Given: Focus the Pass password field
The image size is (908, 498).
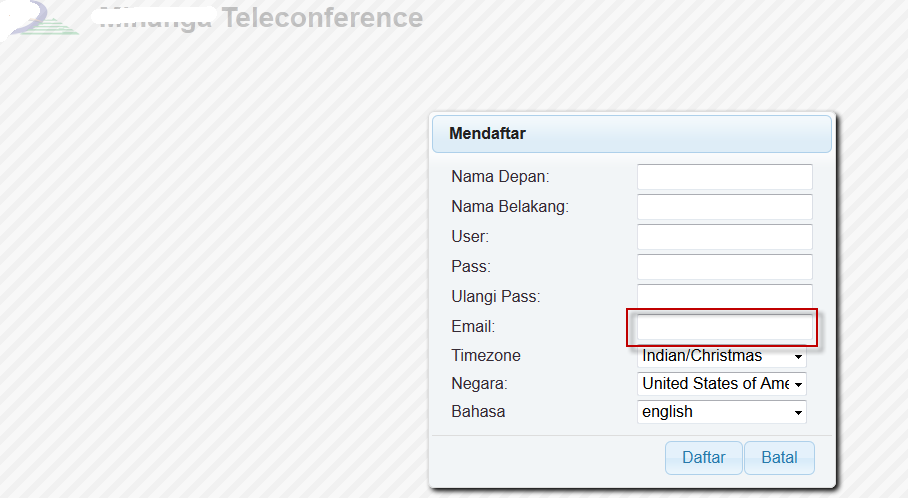Looking at the screenshot, I should 724,267.
